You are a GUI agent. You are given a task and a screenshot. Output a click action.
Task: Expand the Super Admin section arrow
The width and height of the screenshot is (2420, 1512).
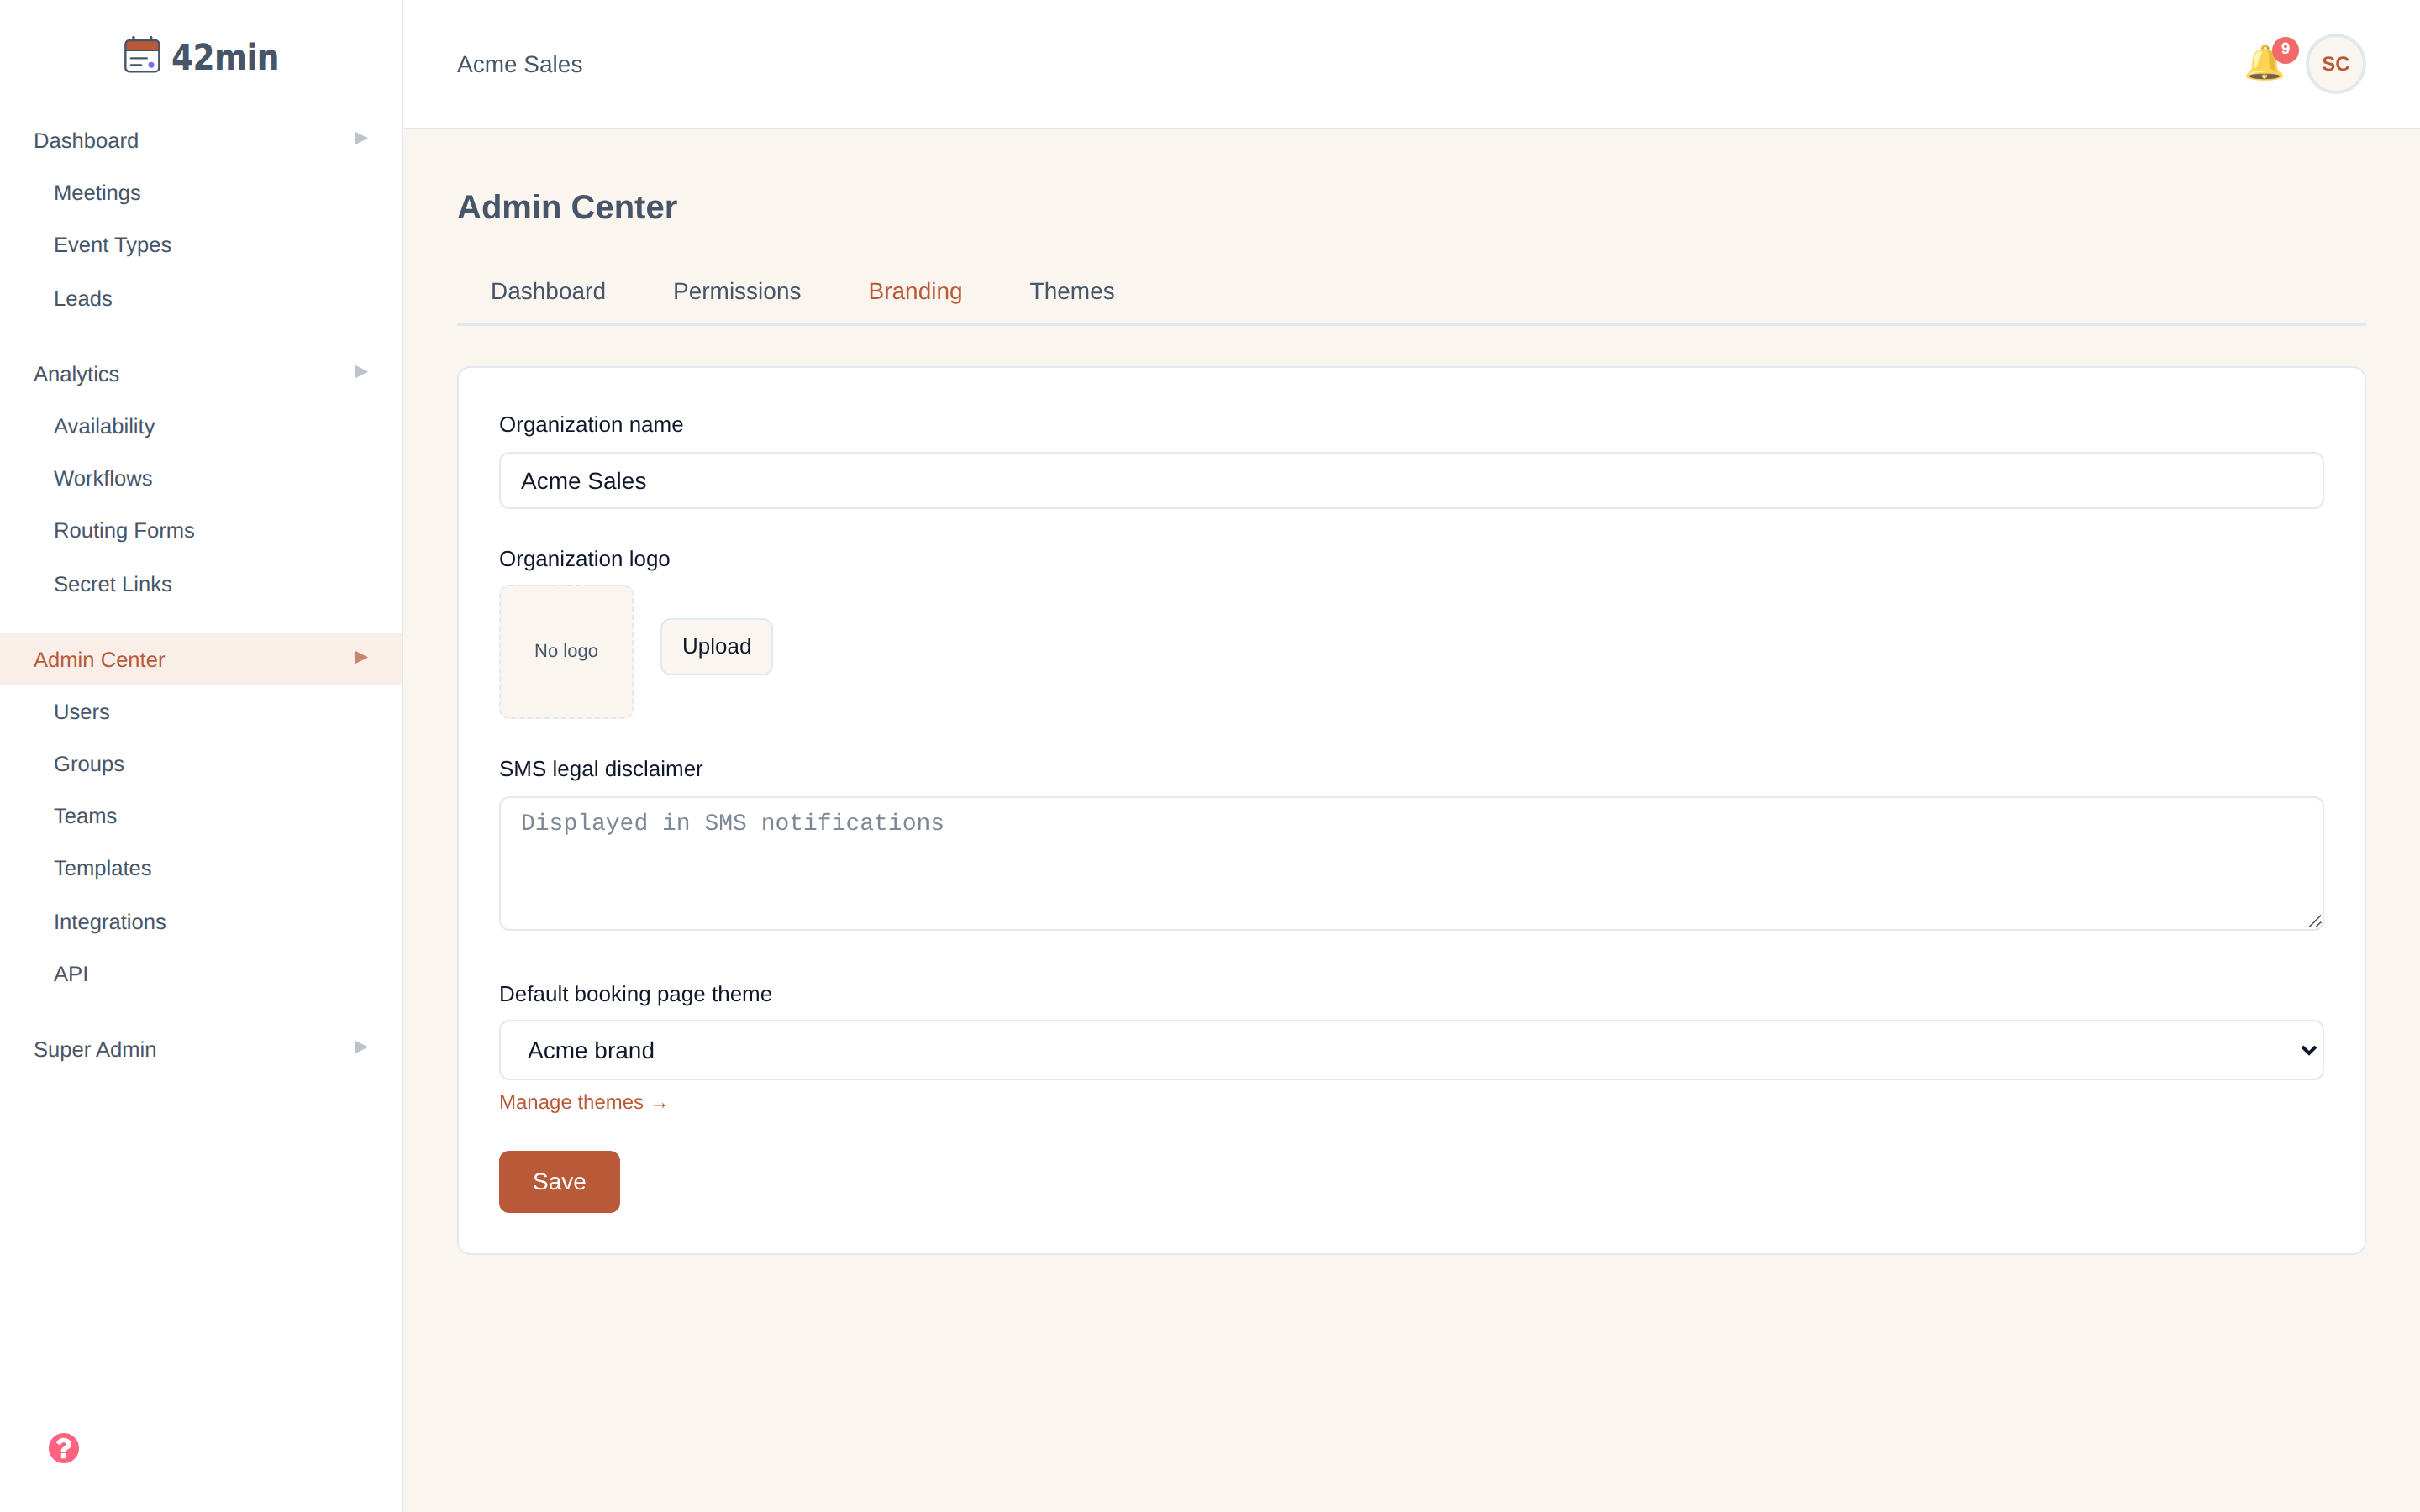click(x=361, y=1048)
